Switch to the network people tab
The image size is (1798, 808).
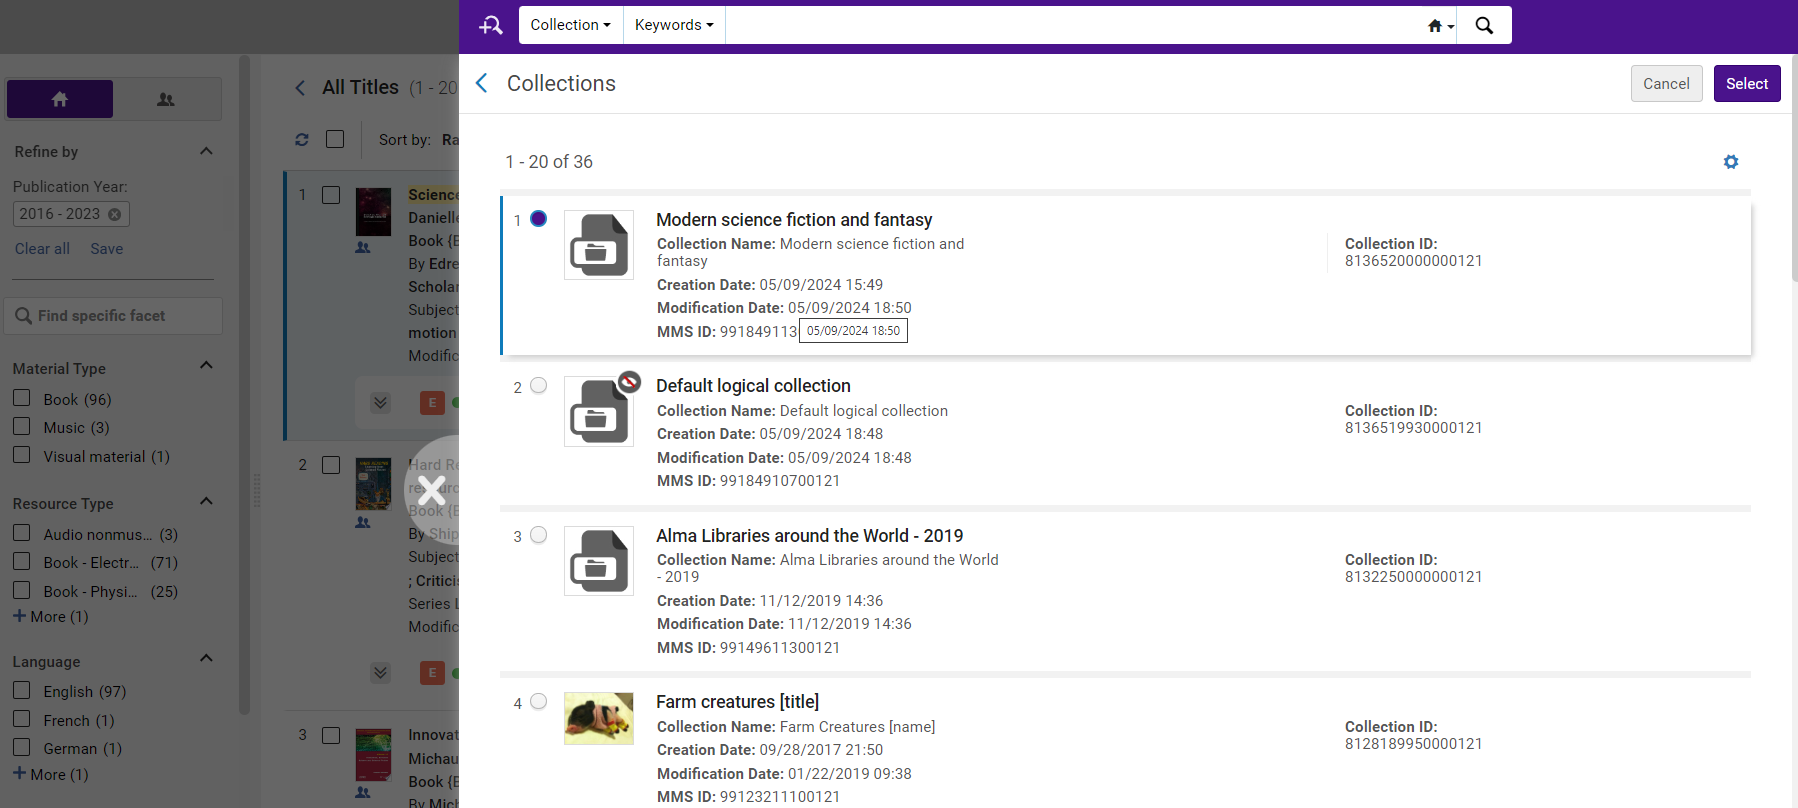[x=166, y=99]
